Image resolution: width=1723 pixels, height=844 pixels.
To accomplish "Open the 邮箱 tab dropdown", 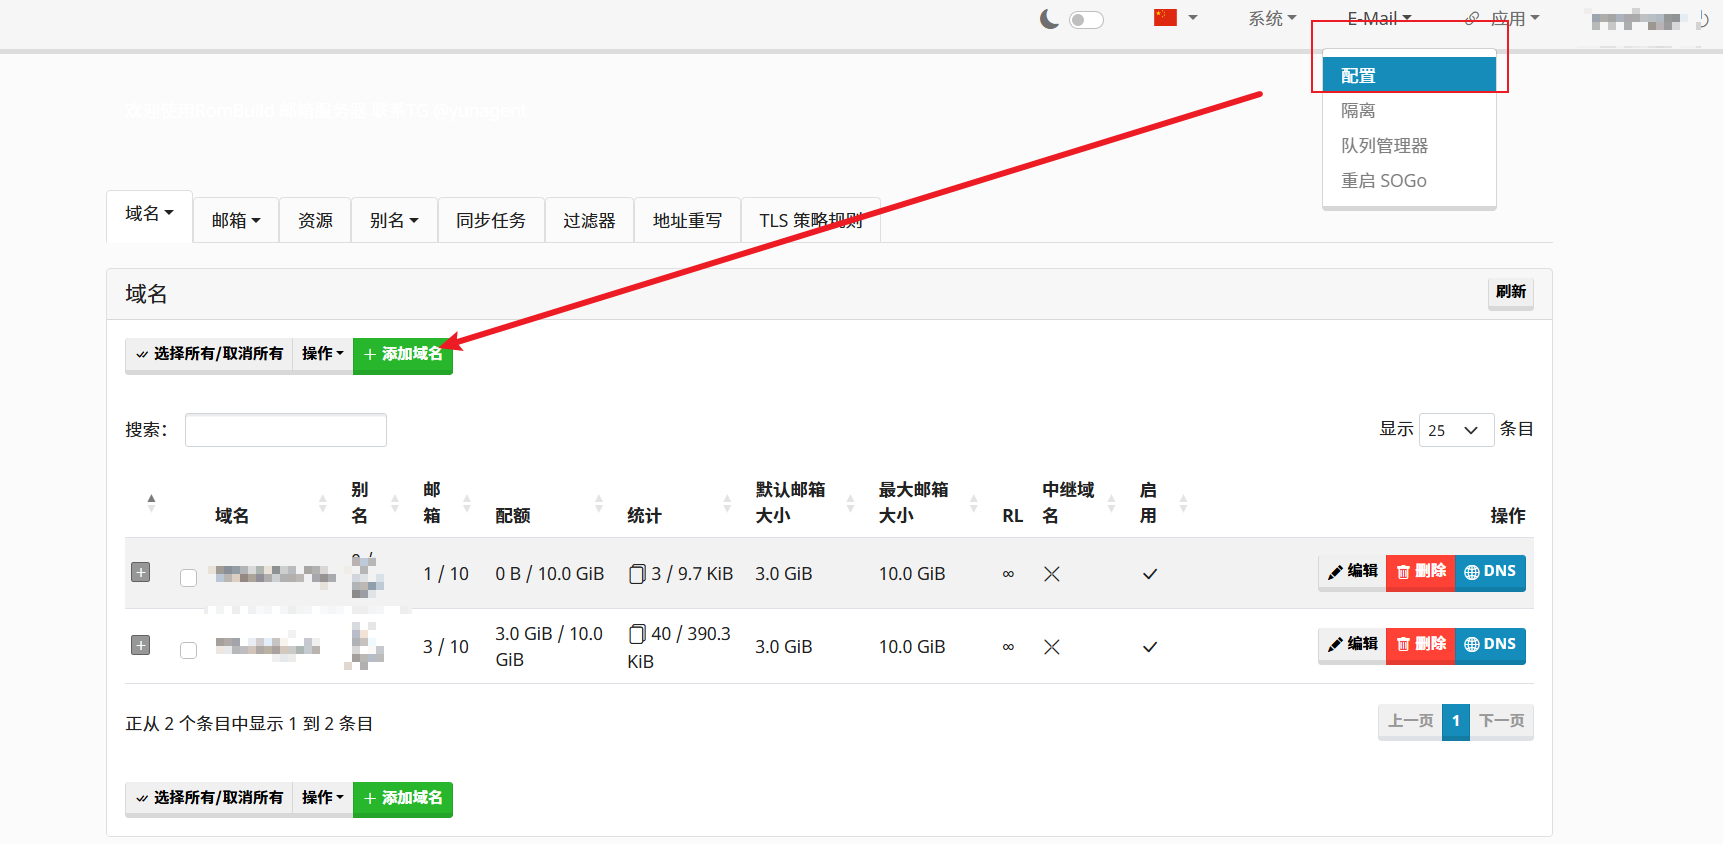I will (x=236, y=220).
